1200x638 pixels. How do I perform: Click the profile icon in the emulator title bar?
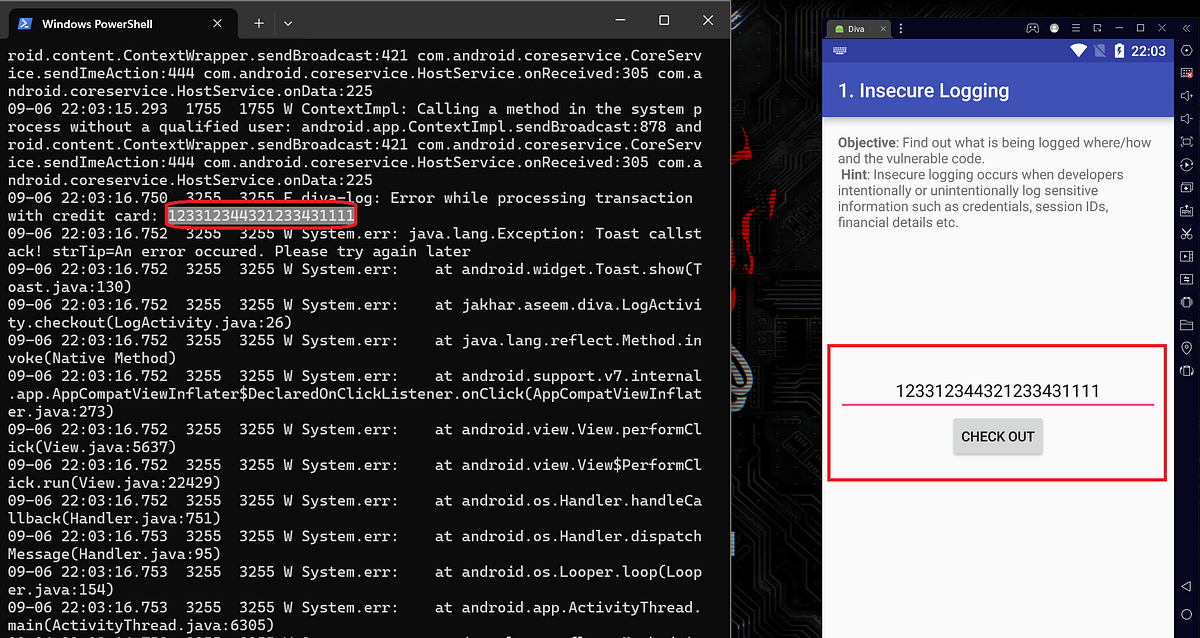click(1054, 28)
